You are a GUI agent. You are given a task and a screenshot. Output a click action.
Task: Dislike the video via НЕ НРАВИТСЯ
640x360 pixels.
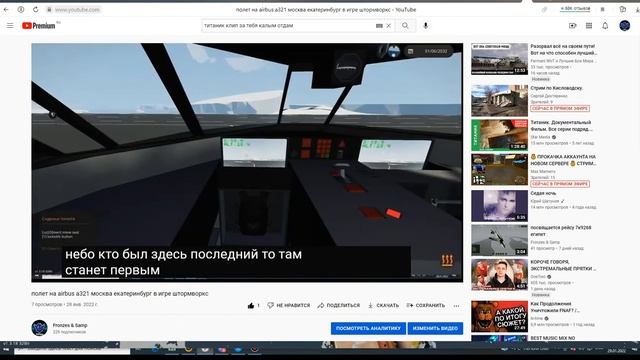pyautogui.click(x=288, y=305)
